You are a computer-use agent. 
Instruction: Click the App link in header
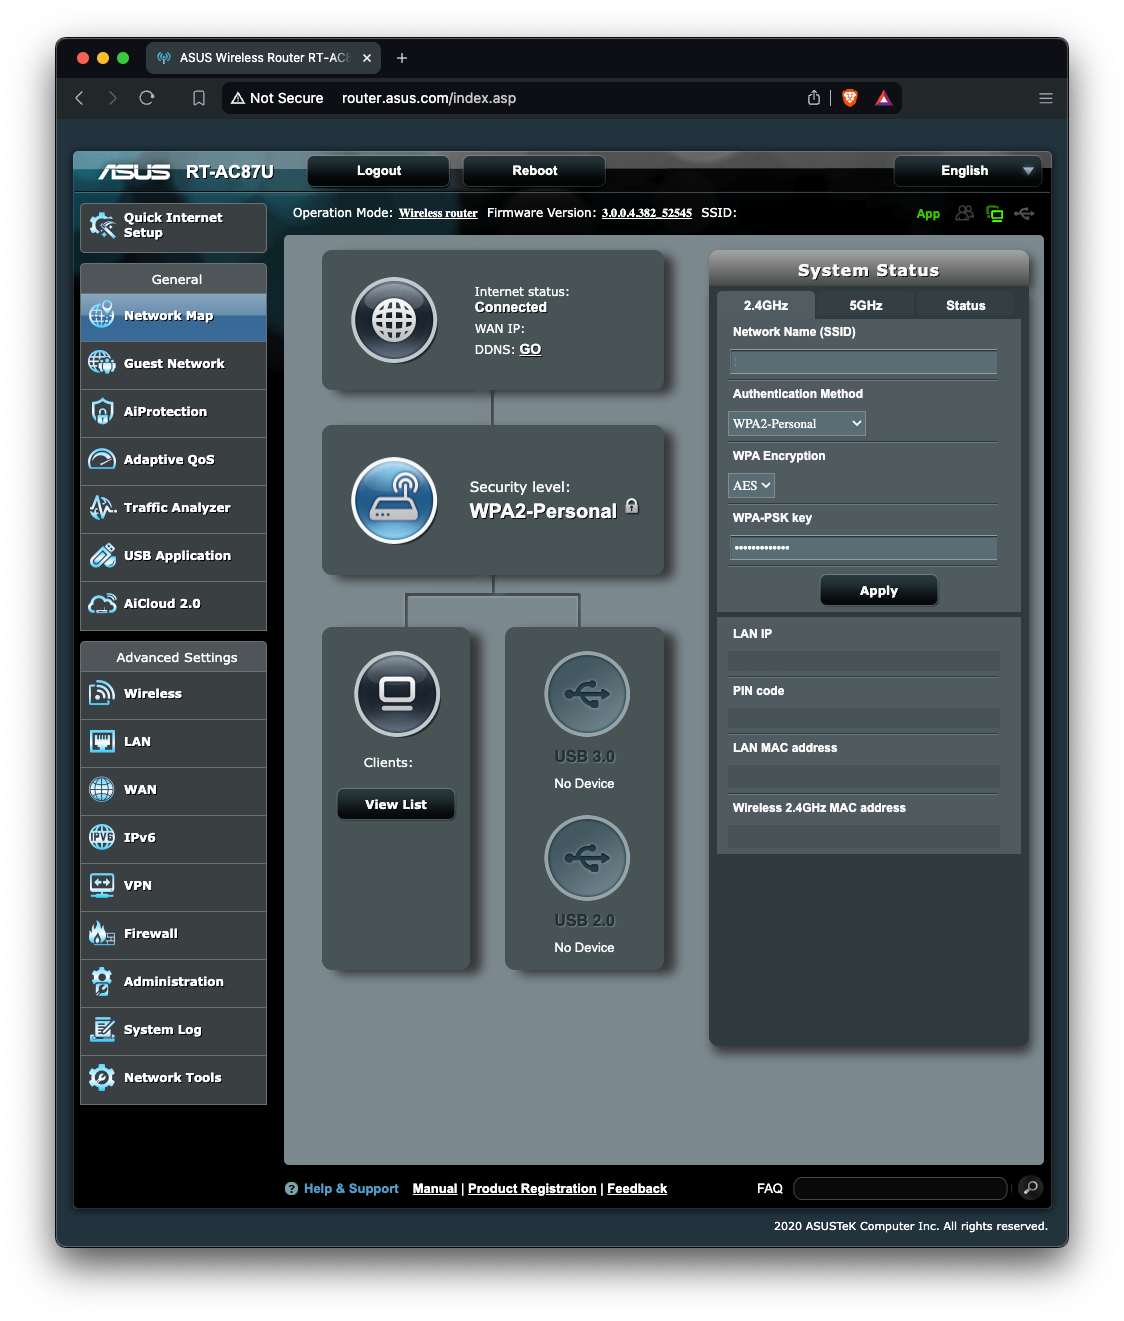[x=928, y=214]
